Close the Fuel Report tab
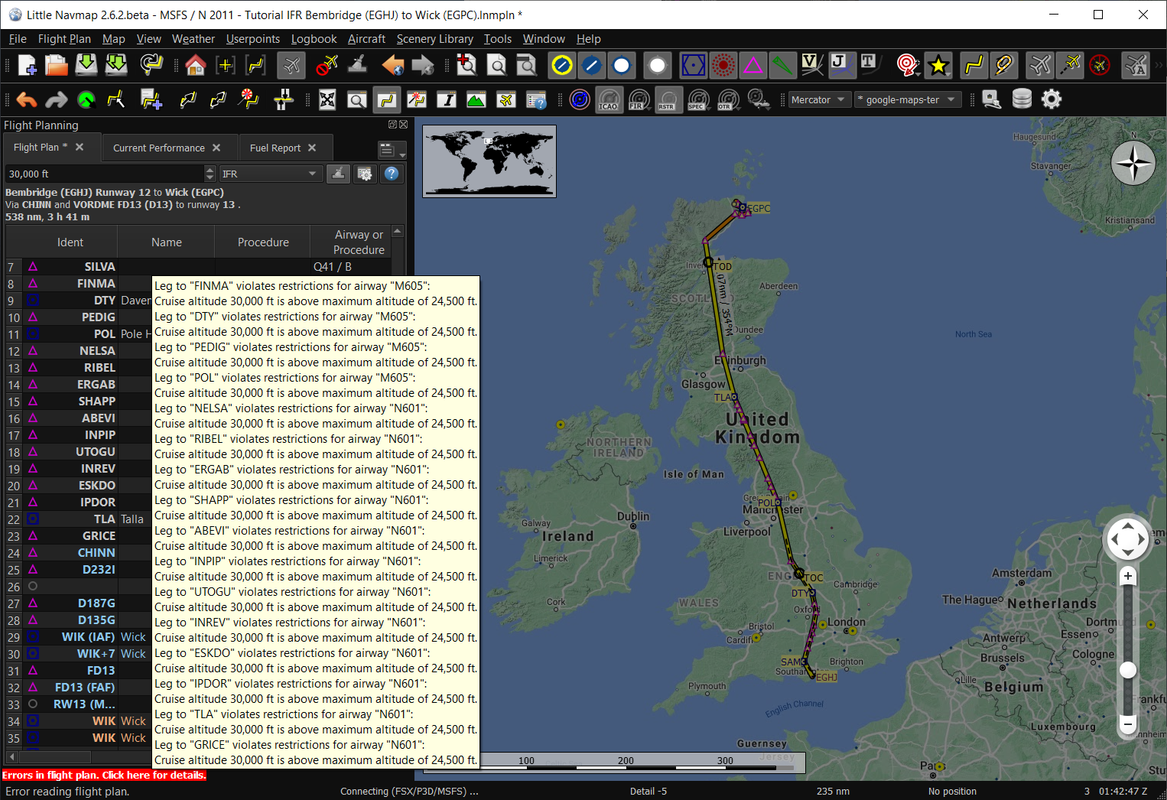 click(312, 147)
